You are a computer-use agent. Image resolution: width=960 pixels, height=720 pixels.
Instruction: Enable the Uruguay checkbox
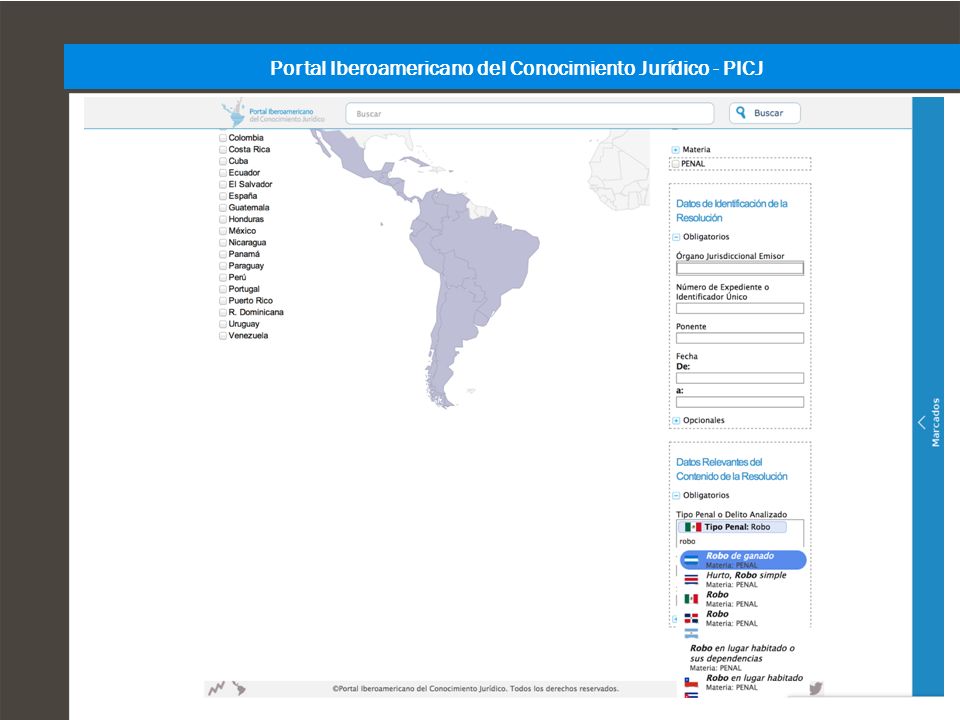[x=223, y=324]
